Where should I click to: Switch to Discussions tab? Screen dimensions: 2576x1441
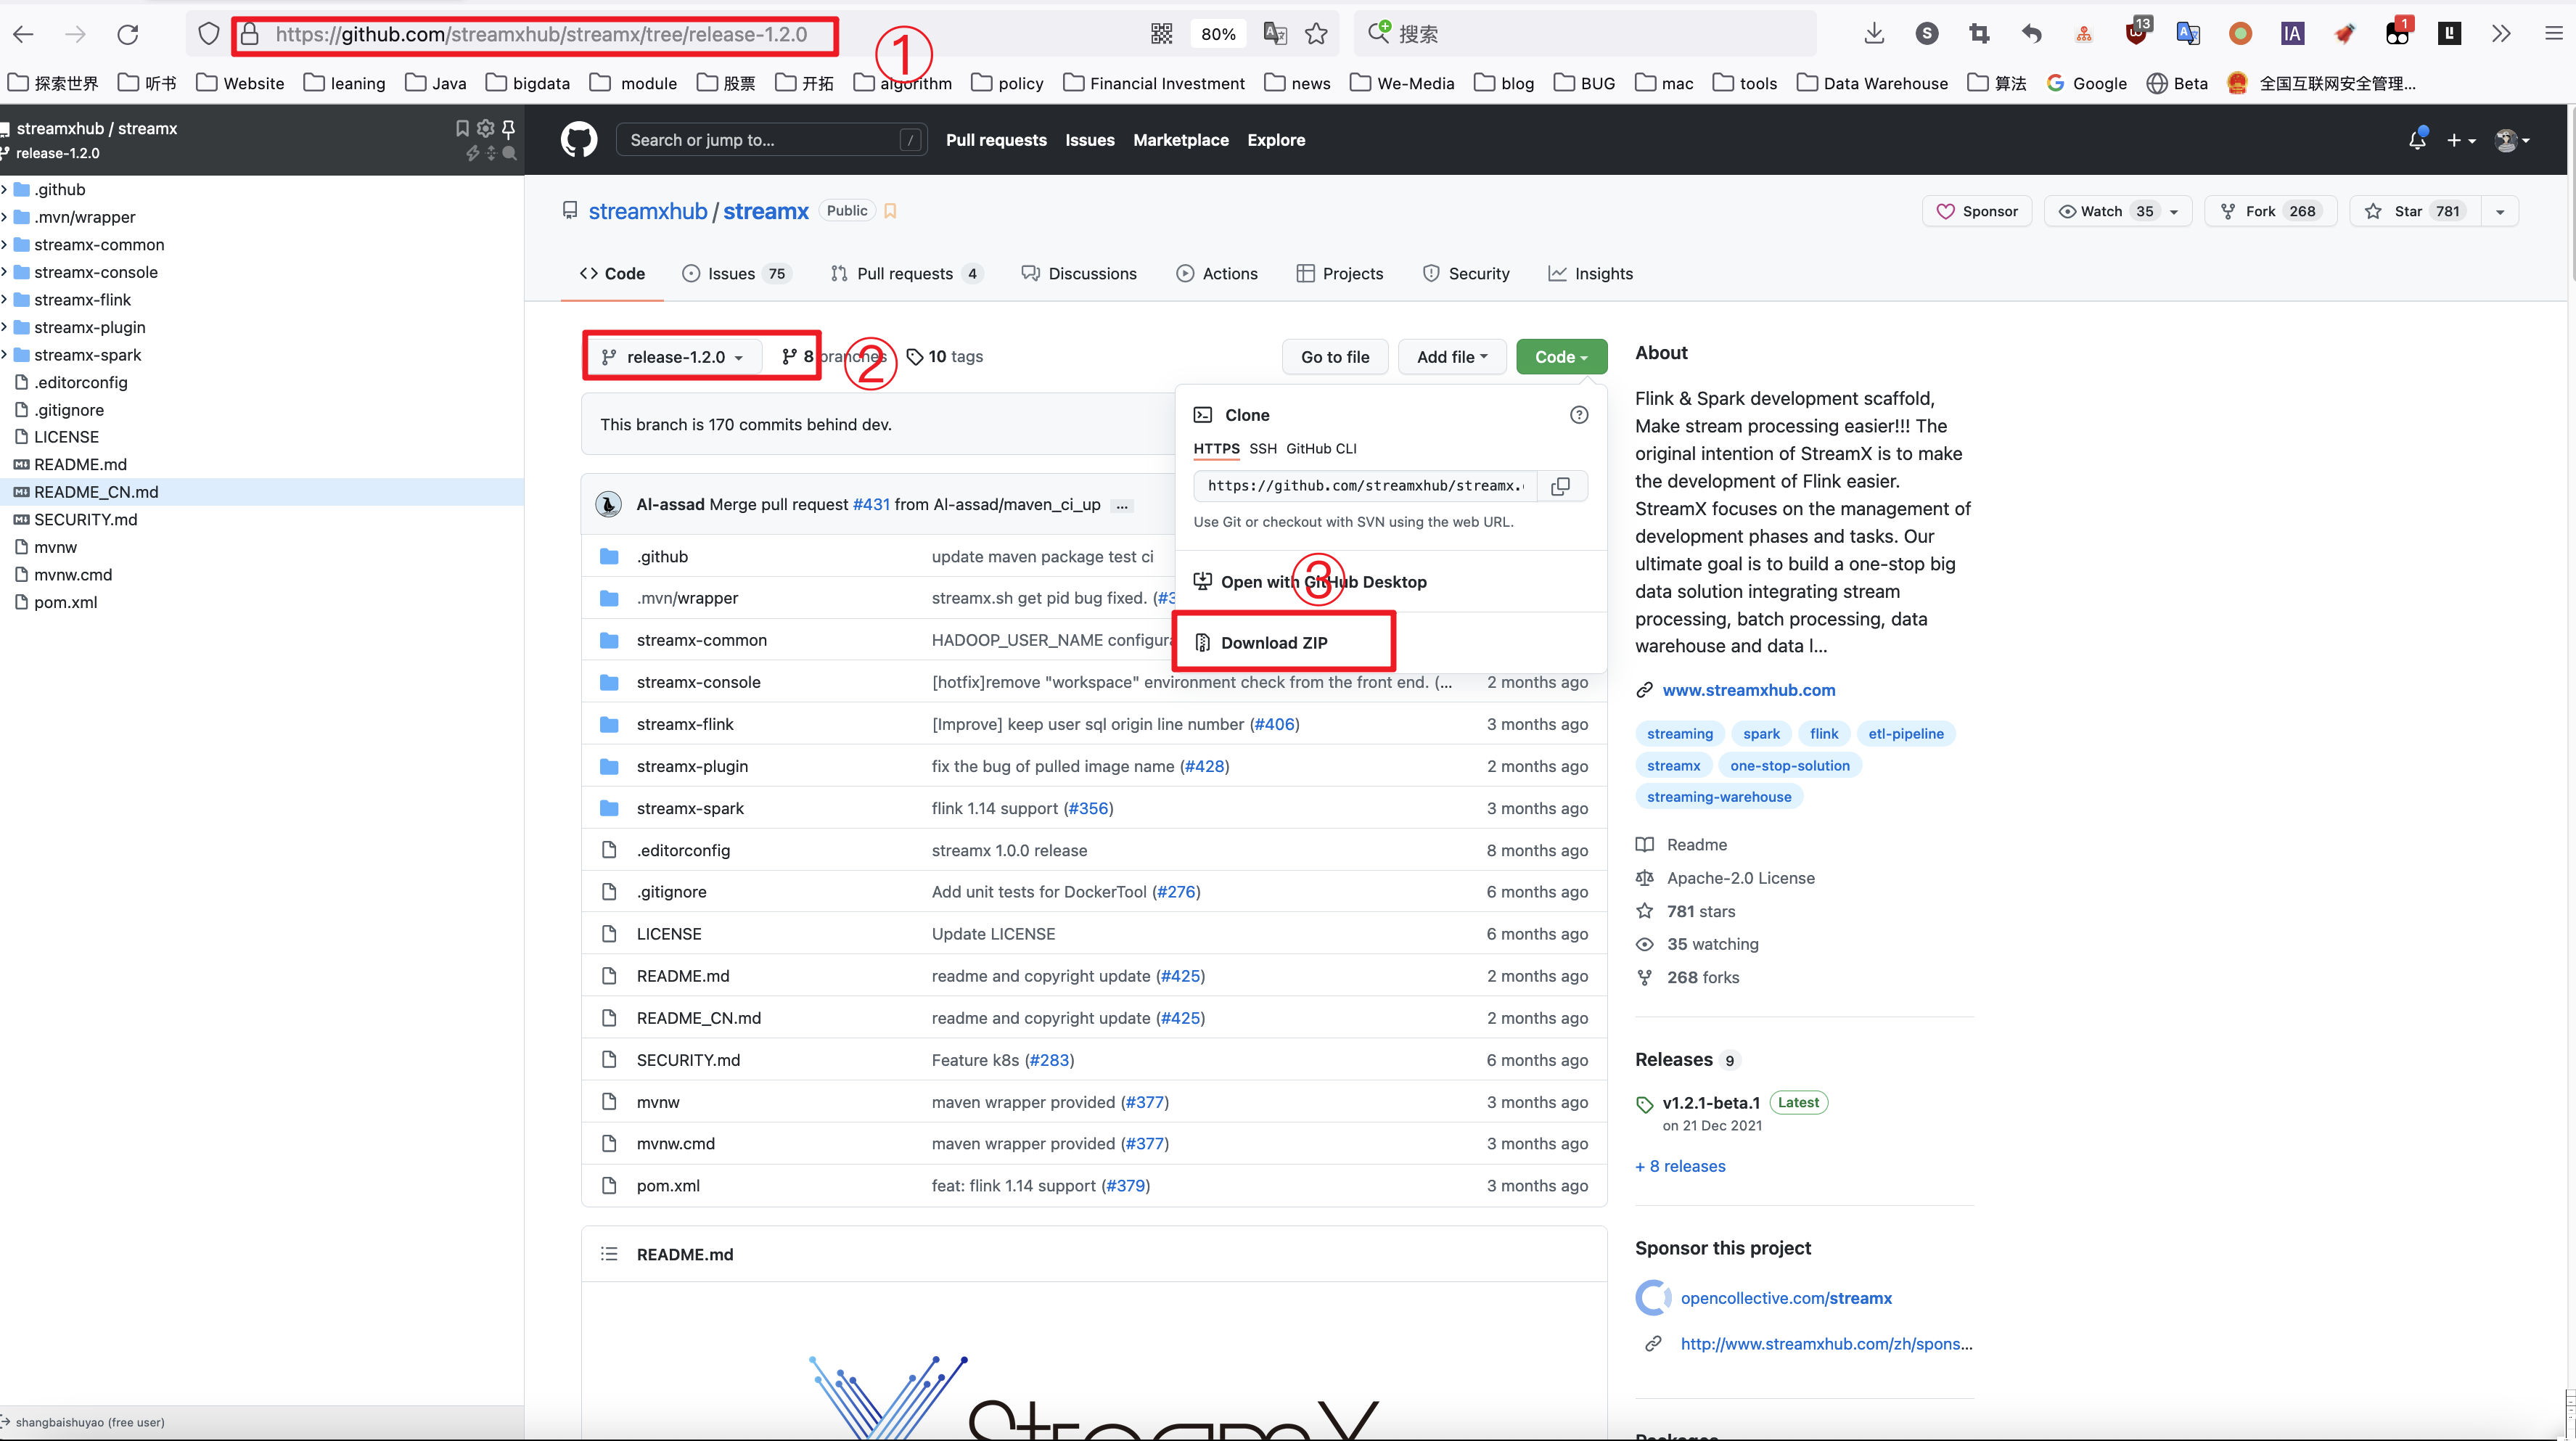point(1079,274)
